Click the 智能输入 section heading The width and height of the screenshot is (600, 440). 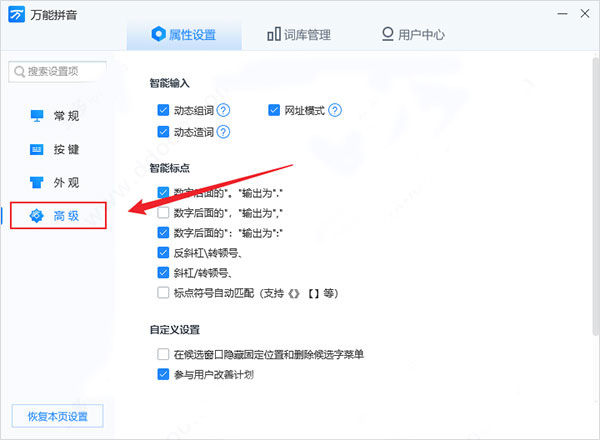170,83
